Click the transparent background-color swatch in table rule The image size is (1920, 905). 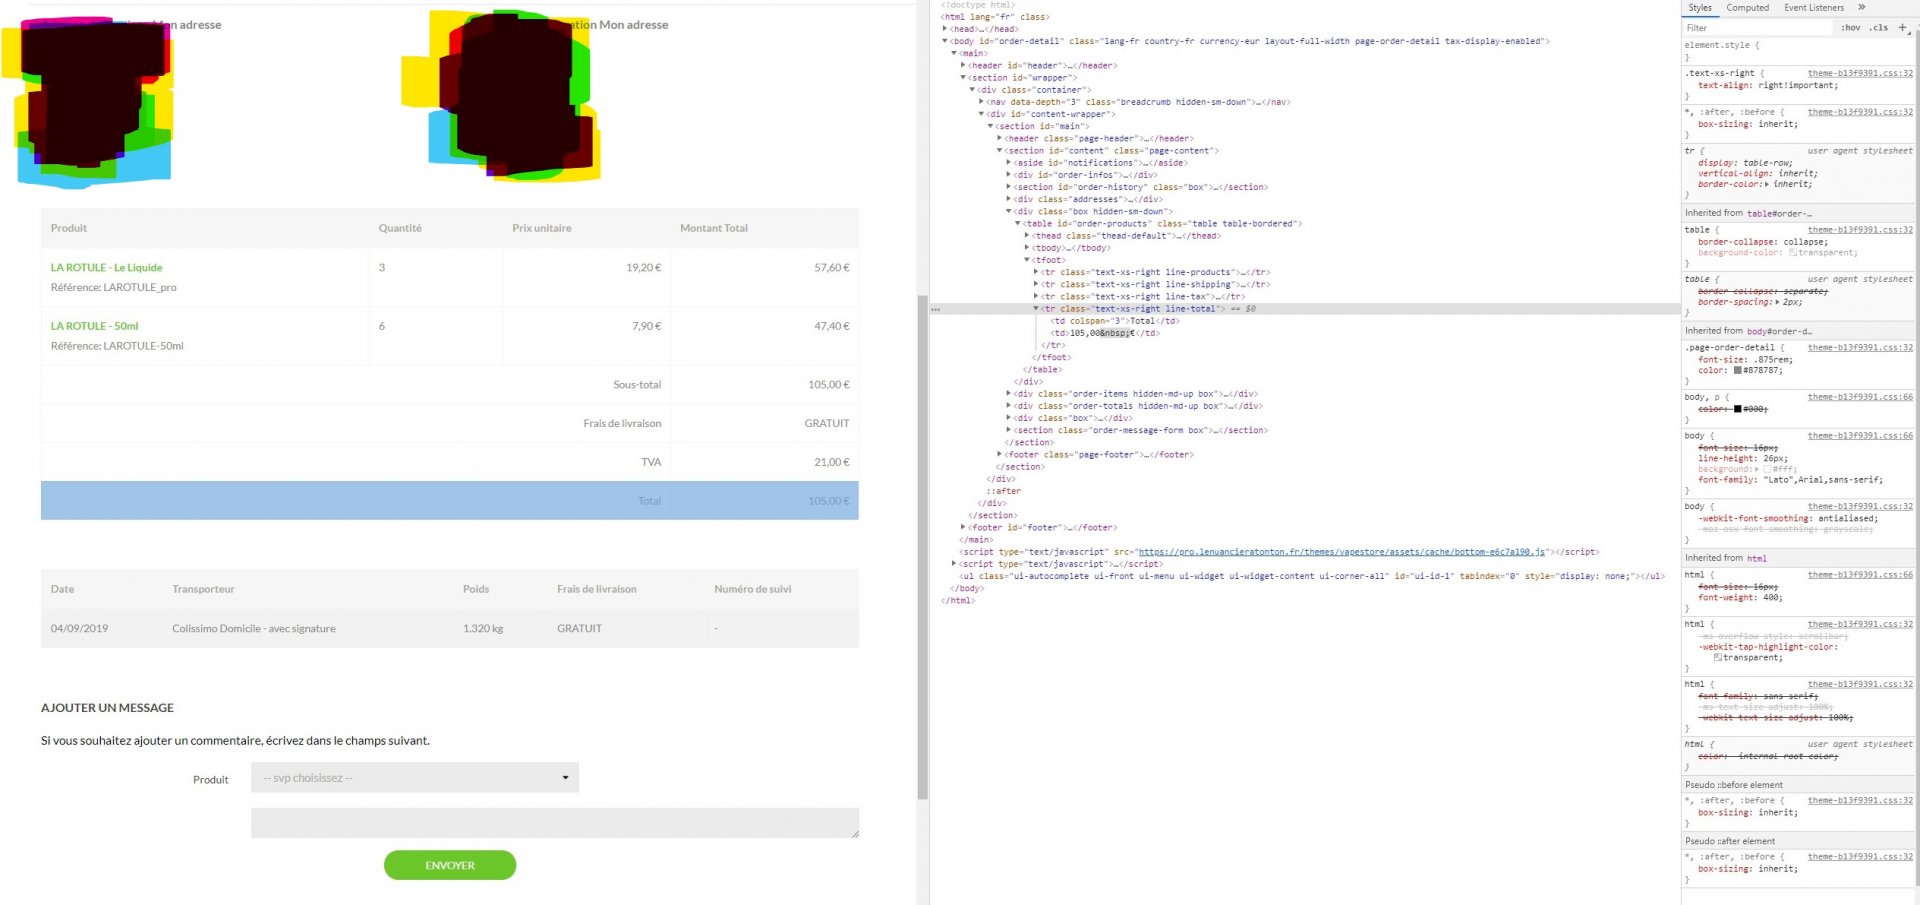pos(1793,253)
